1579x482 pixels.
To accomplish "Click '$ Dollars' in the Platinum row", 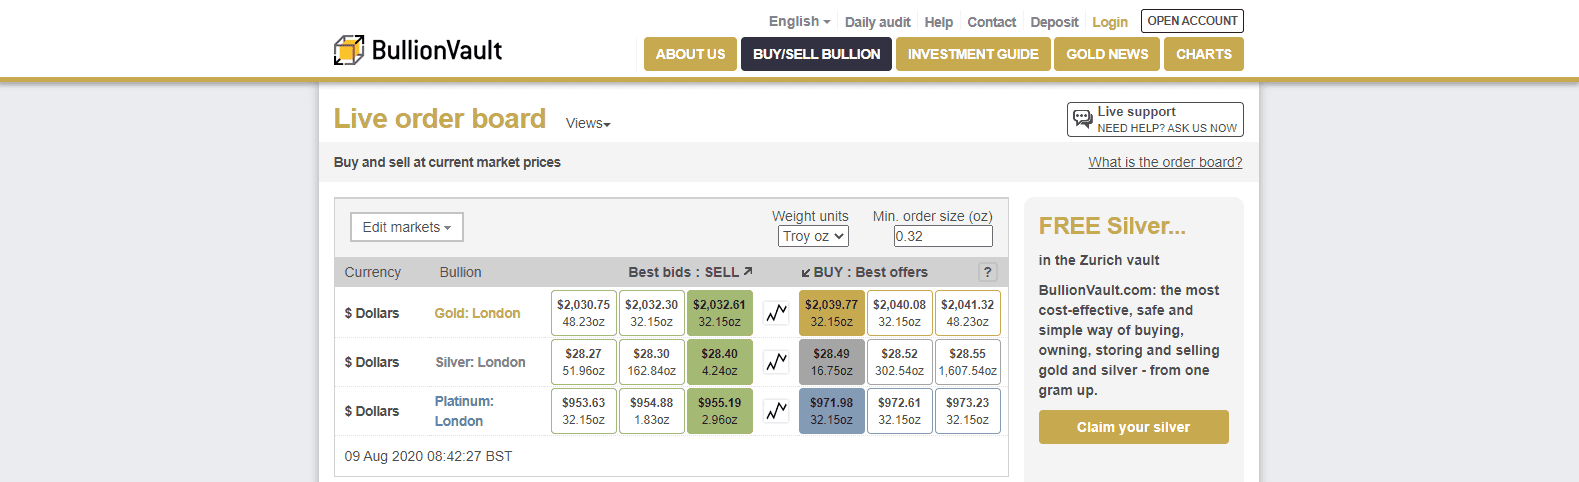I will pos(372,411).
